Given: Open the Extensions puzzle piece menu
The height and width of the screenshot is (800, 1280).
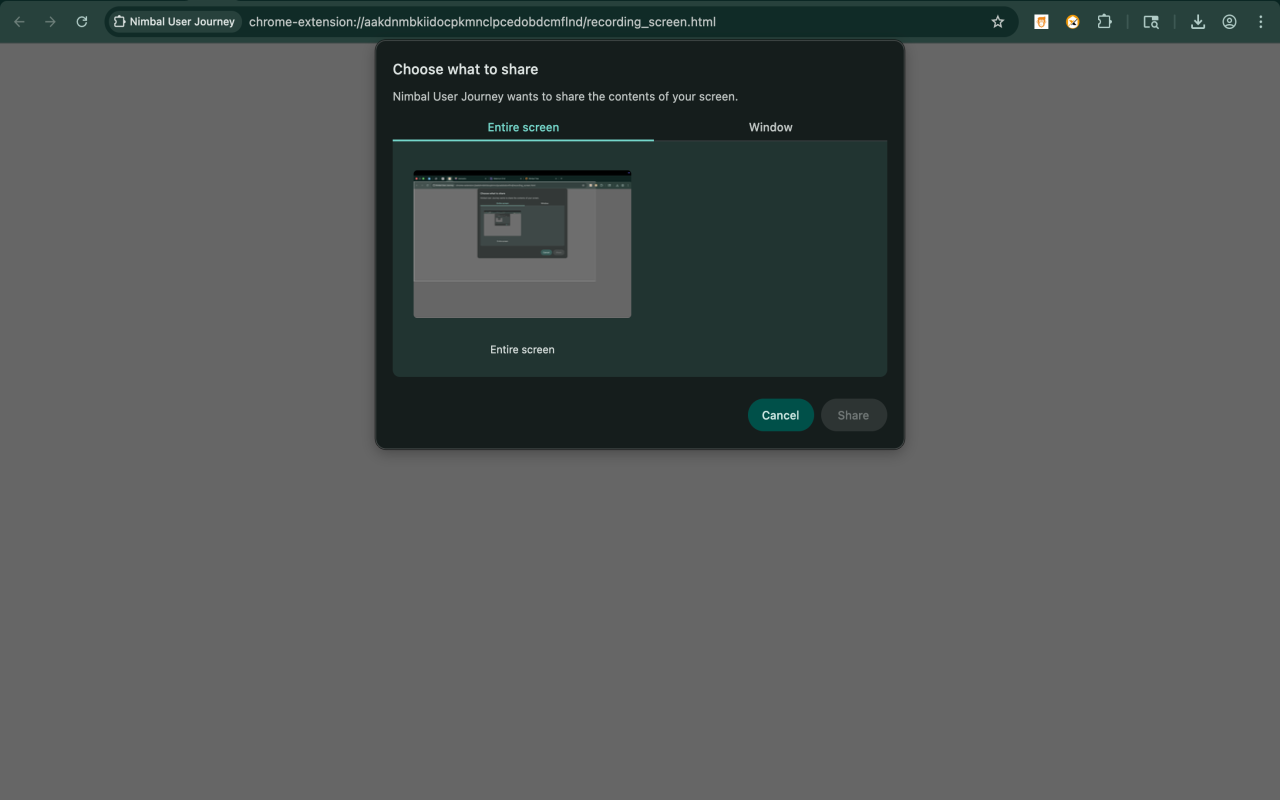Looking at the screenshot, I should tap(1104, 21).
